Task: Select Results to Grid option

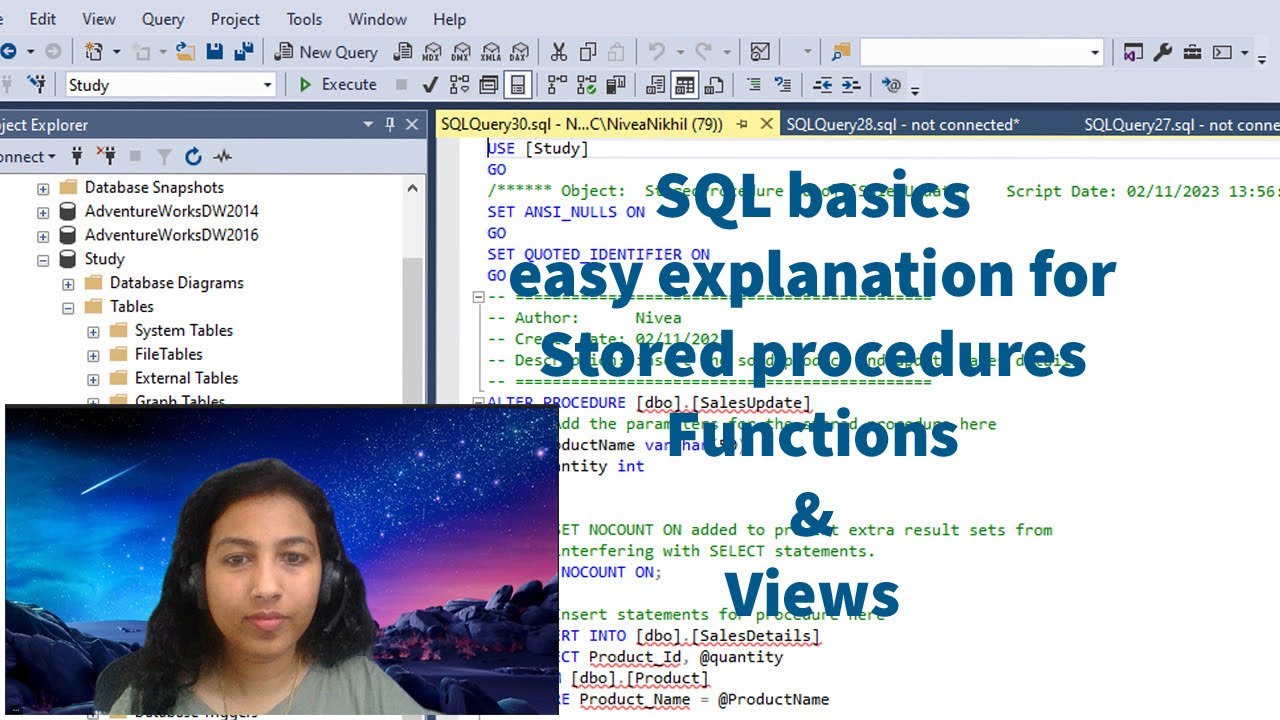Action: pos(684,85)
